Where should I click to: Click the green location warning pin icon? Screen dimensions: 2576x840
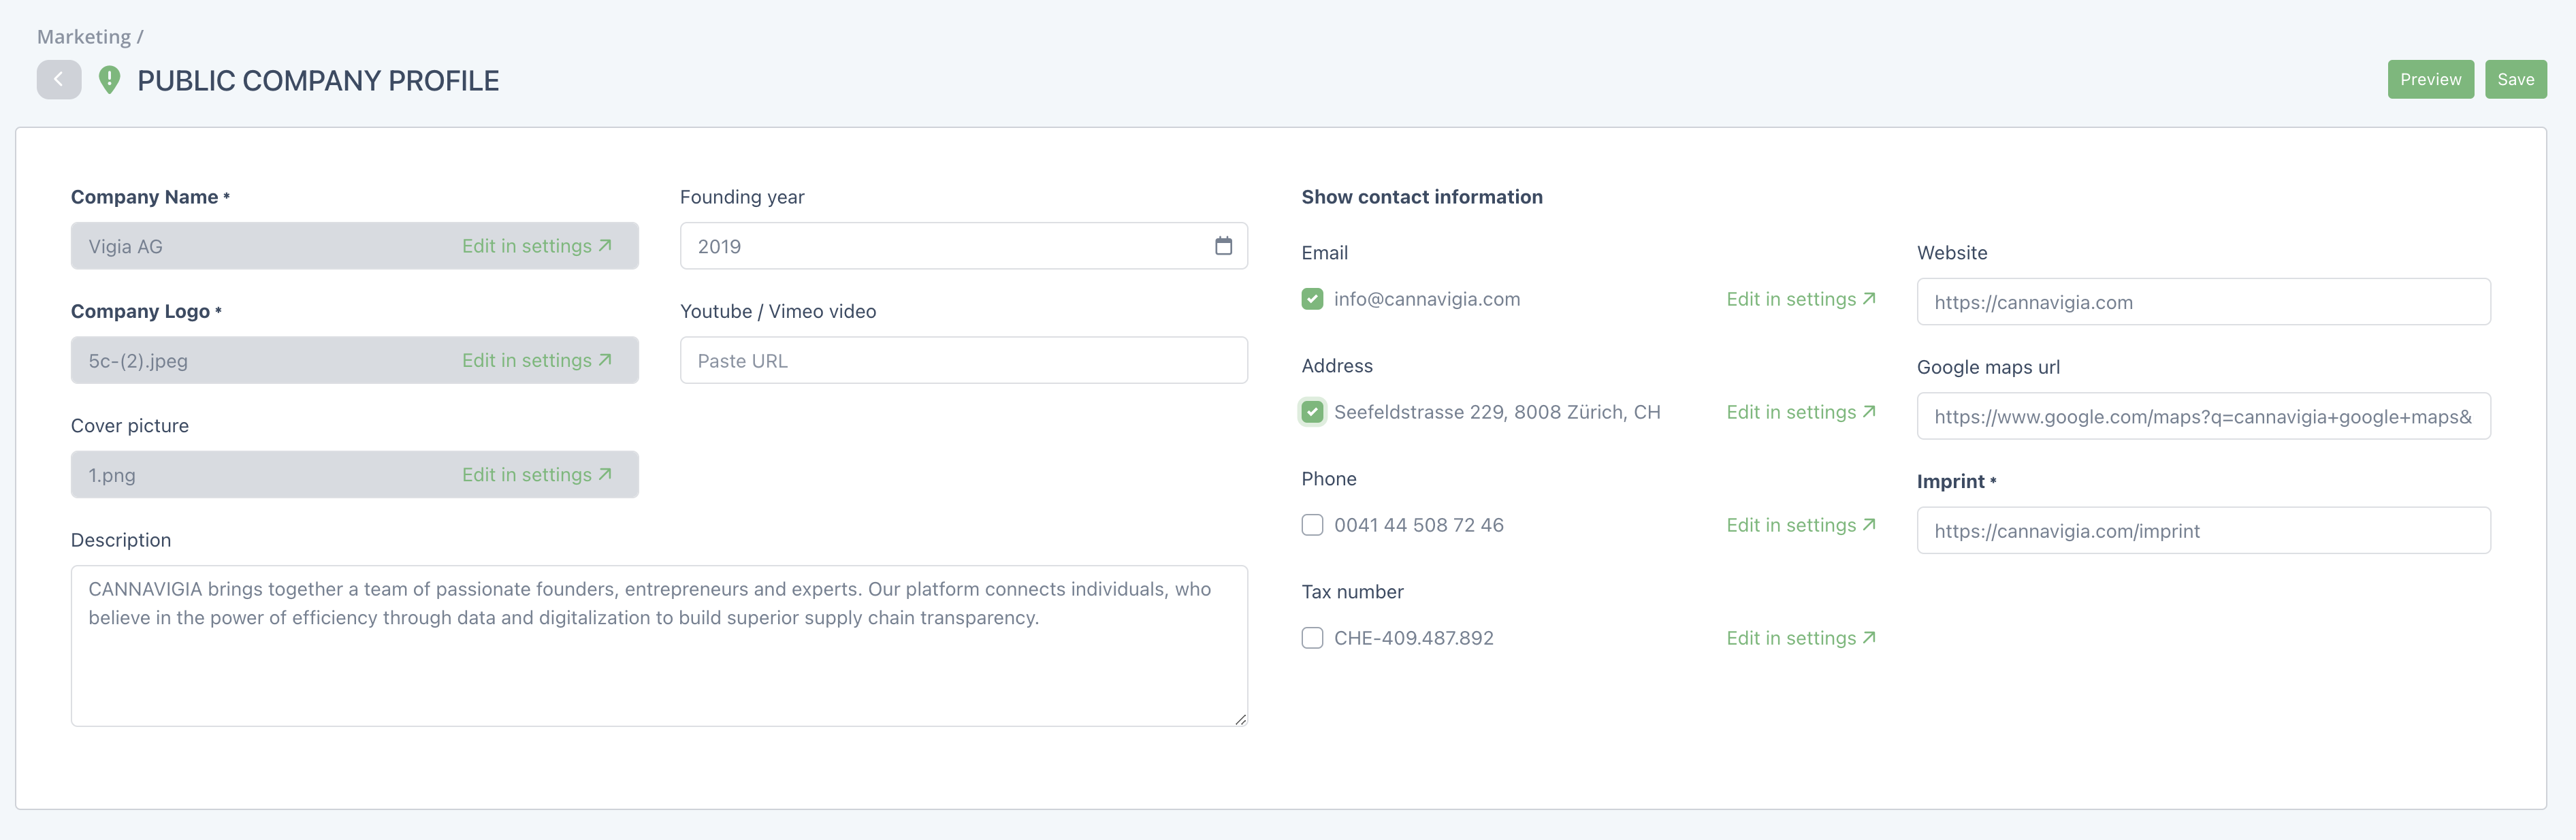pyautogui.click(x=110, y=80)
